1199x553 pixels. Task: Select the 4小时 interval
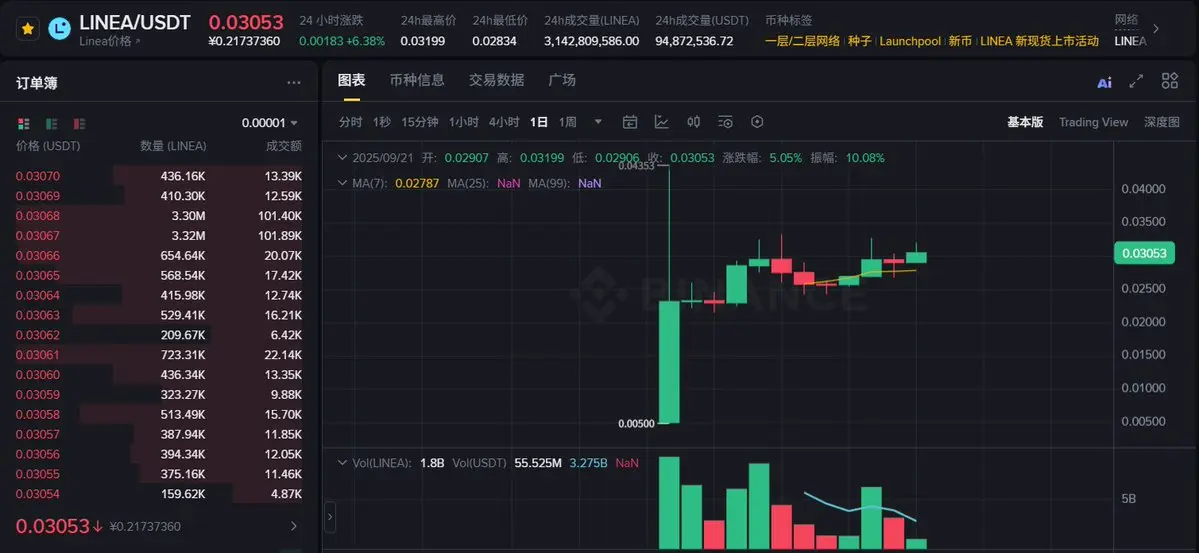click(x=504, y=122)
